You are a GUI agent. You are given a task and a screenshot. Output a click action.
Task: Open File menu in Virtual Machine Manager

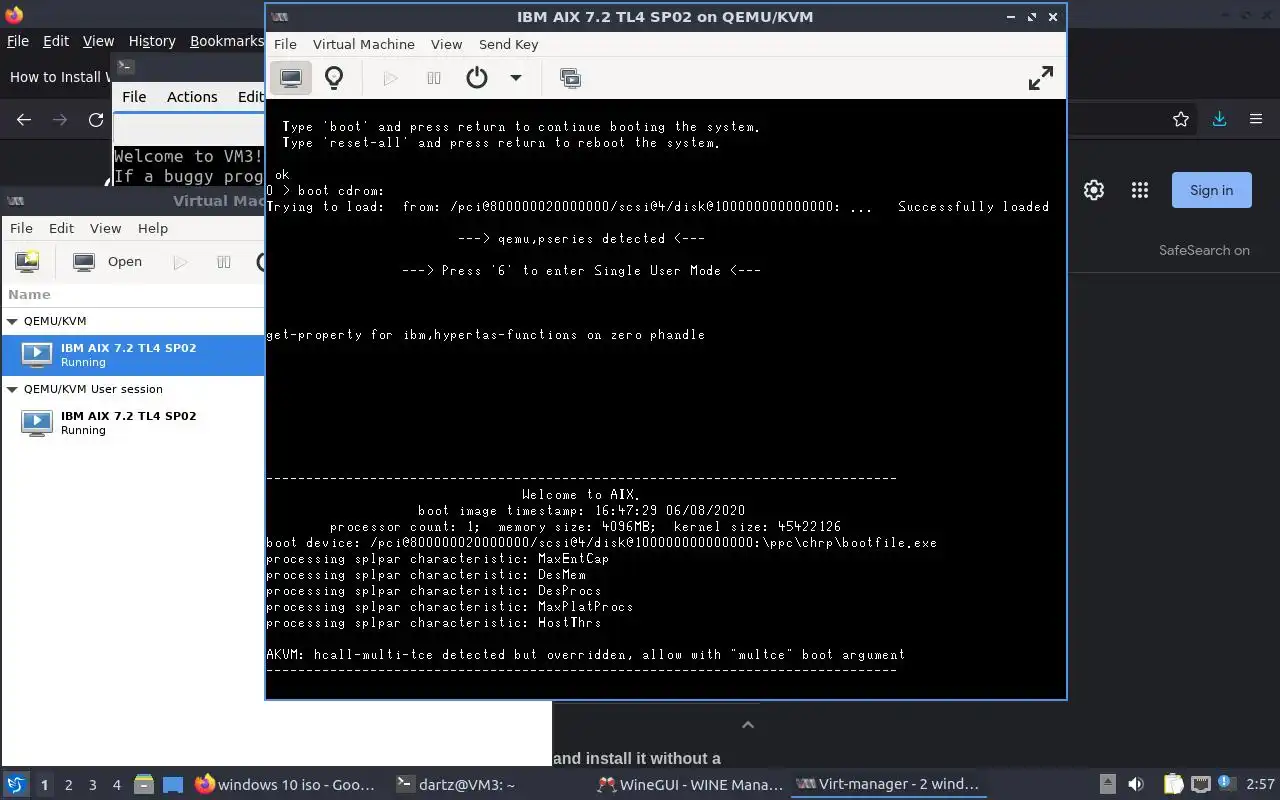tap(21, 228)
